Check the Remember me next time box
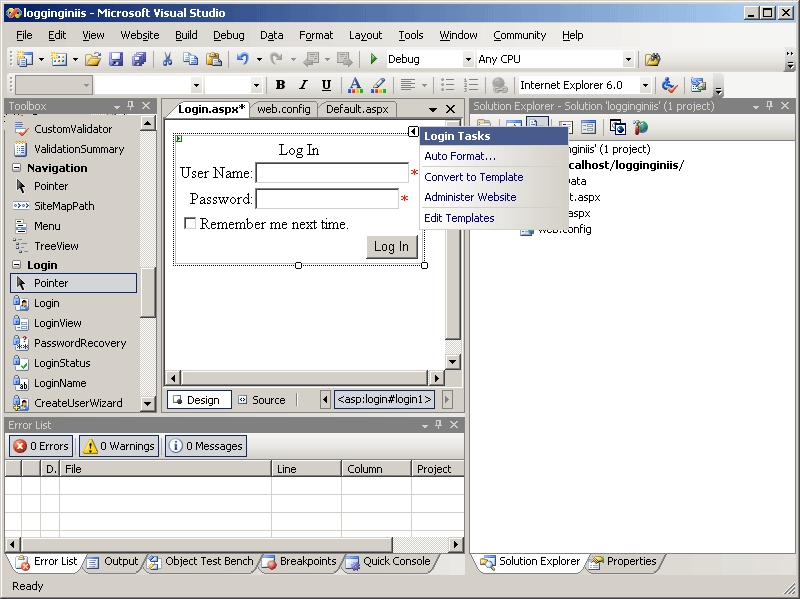800x599 pixels. pyautogui.click(x=190, y=224)
